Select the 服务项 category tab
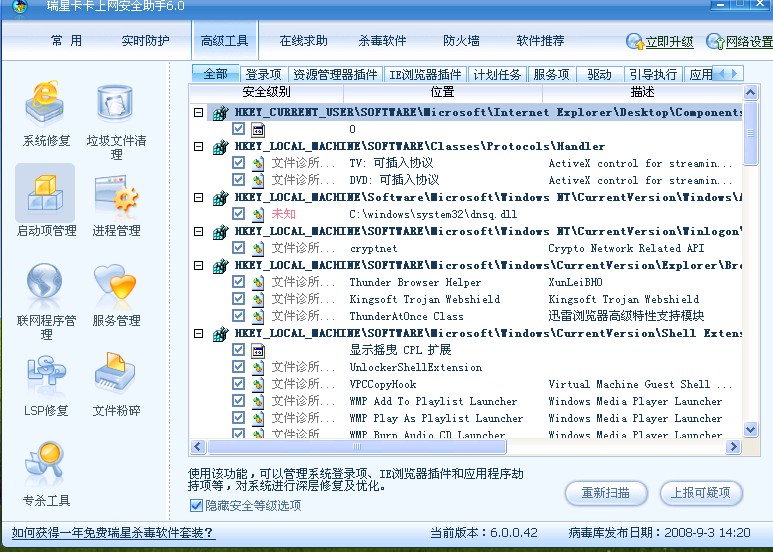The height and width of the screenshot is (552, 773). point(551,74)
